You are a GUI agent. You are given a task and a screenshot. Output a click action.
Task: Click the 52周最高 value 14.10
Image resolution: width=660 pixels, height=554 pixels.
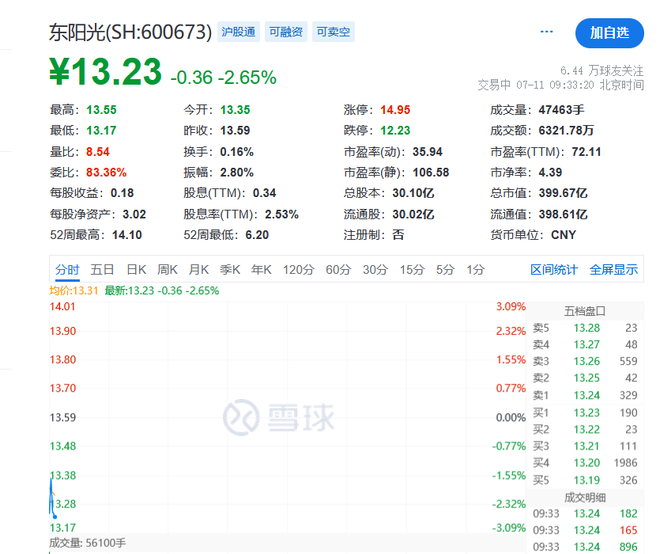coord(127,235)
